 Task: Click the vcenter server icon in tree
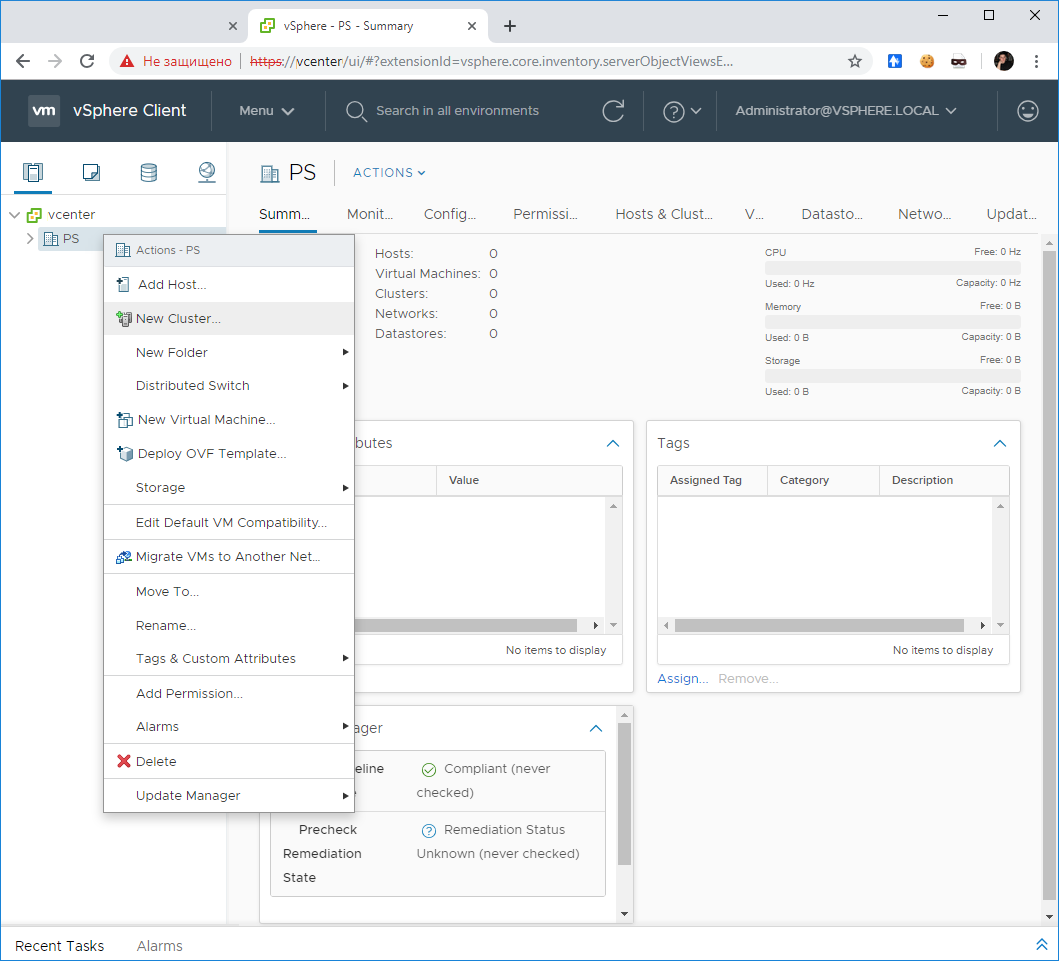coord(34,215)
